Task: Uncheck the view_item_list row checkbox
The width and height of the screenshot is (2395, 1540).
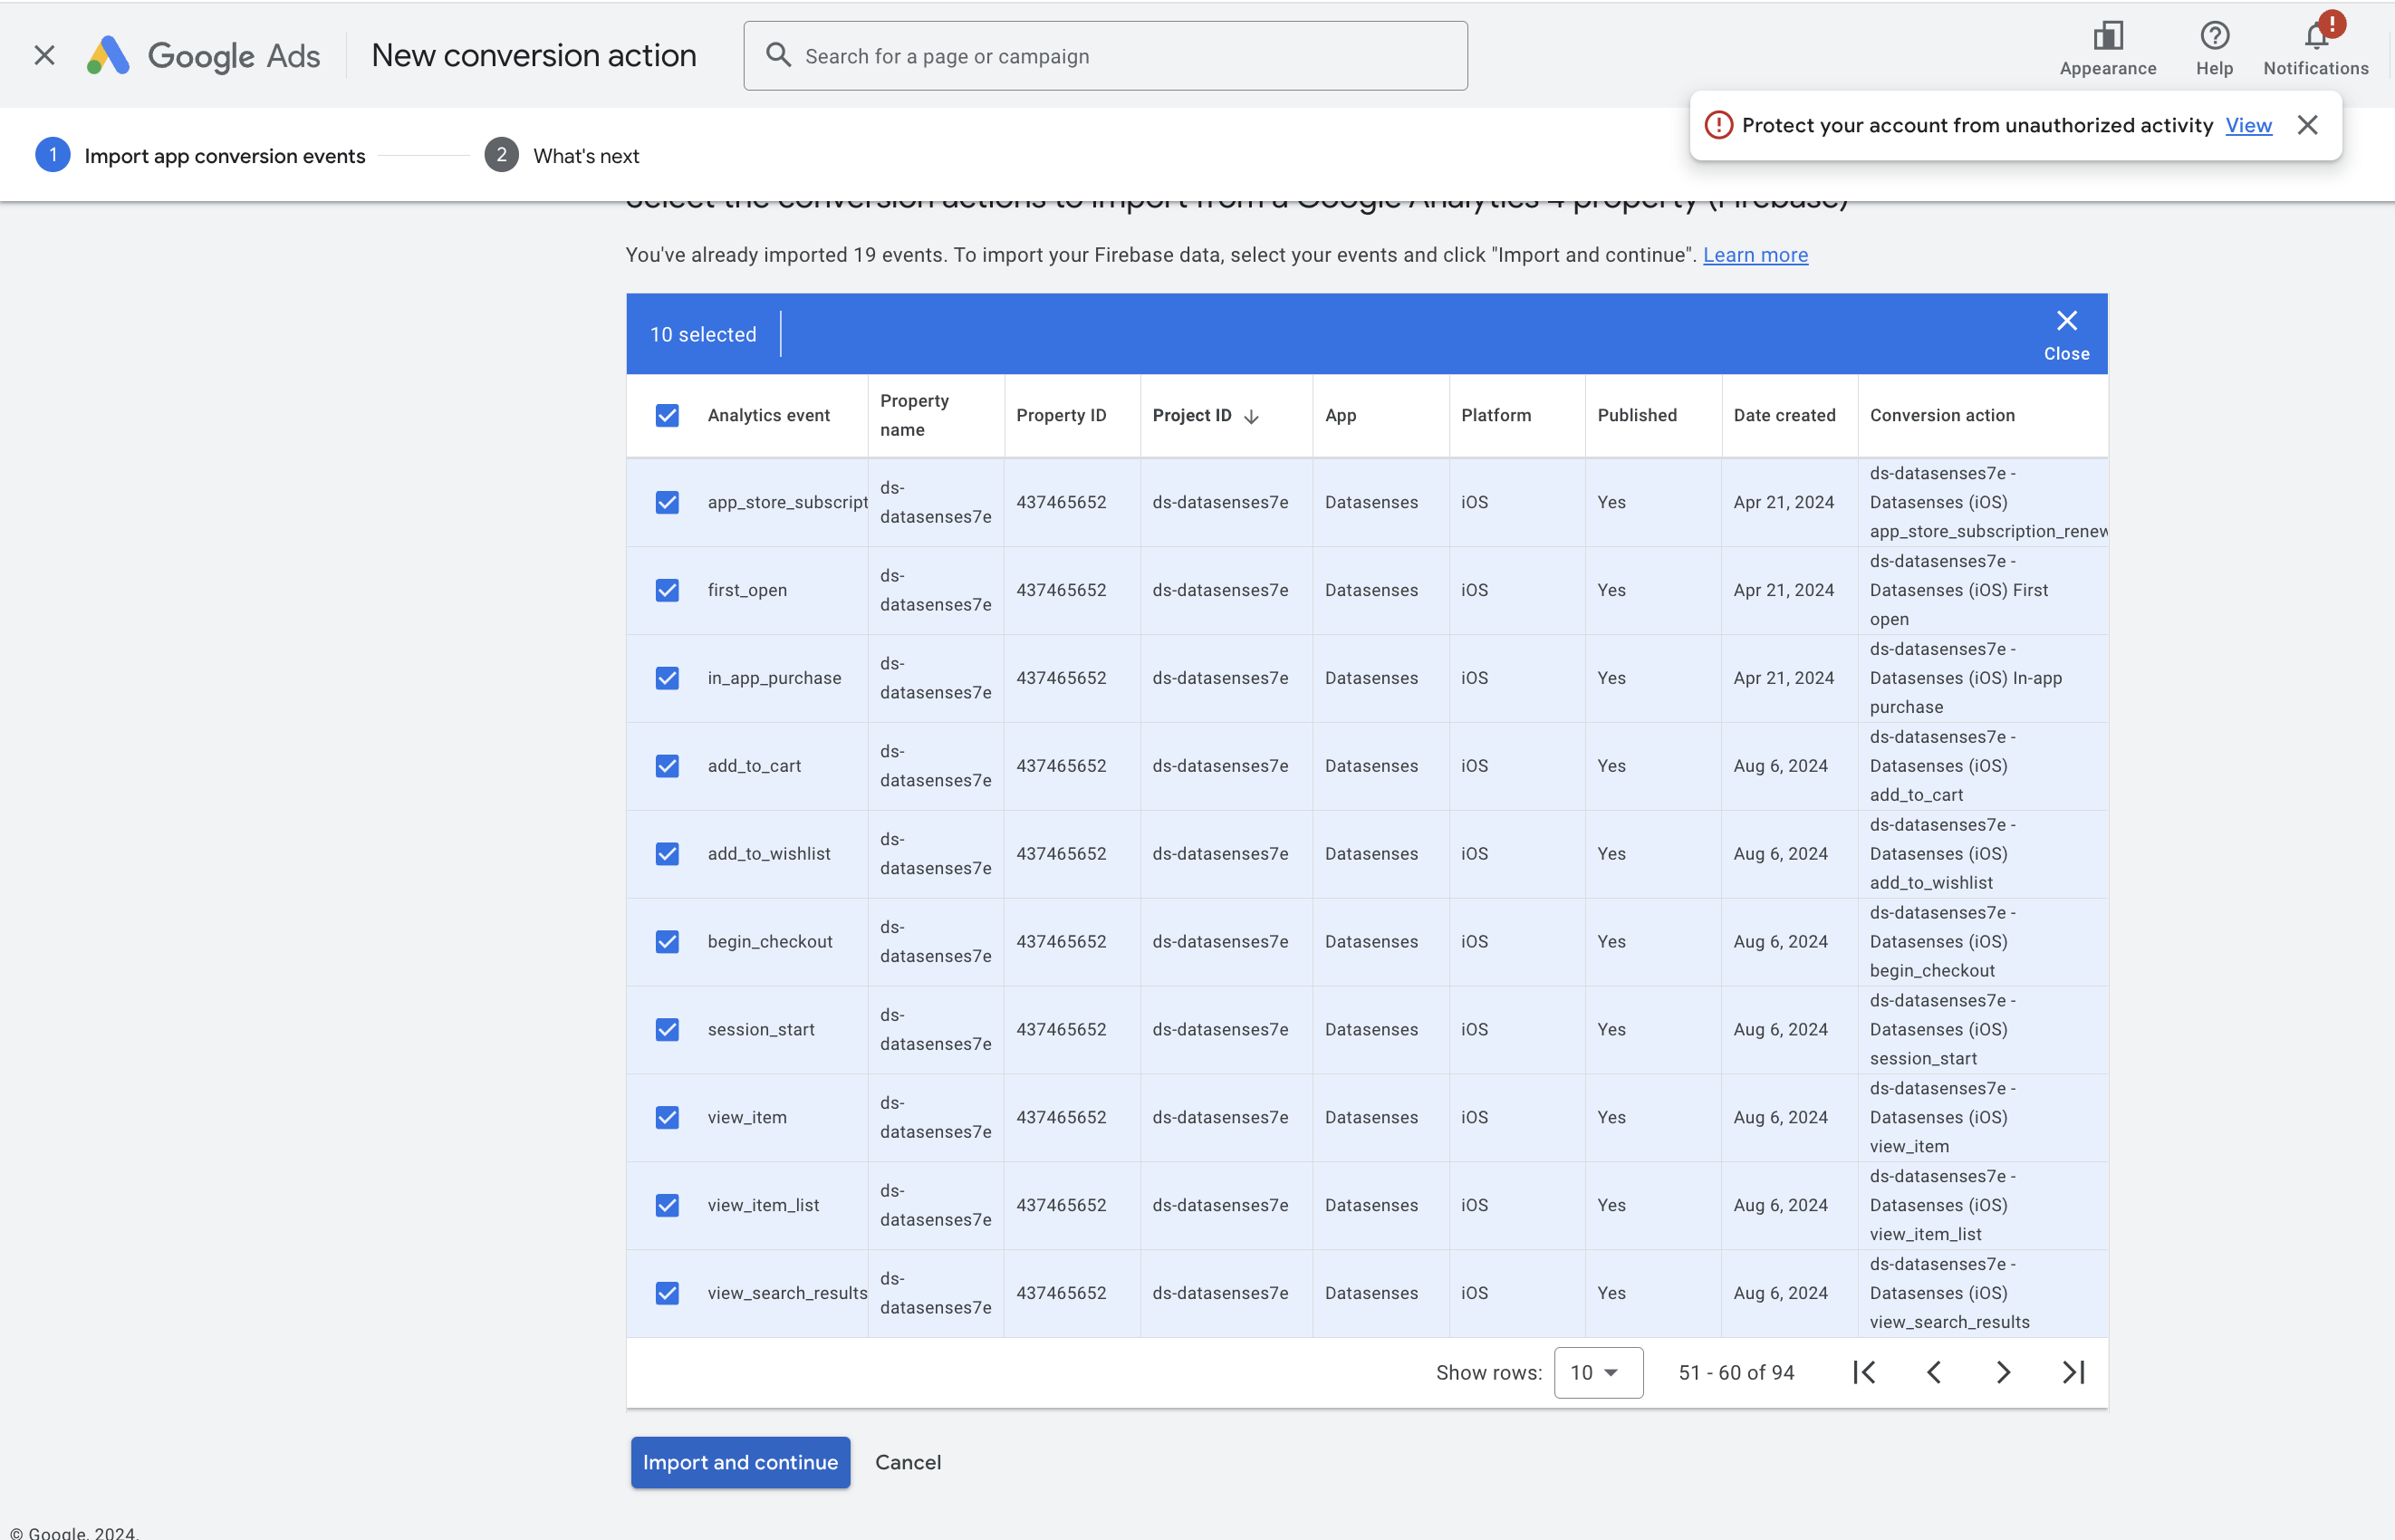Action: pyautogui.click(x=667, y=1205)
